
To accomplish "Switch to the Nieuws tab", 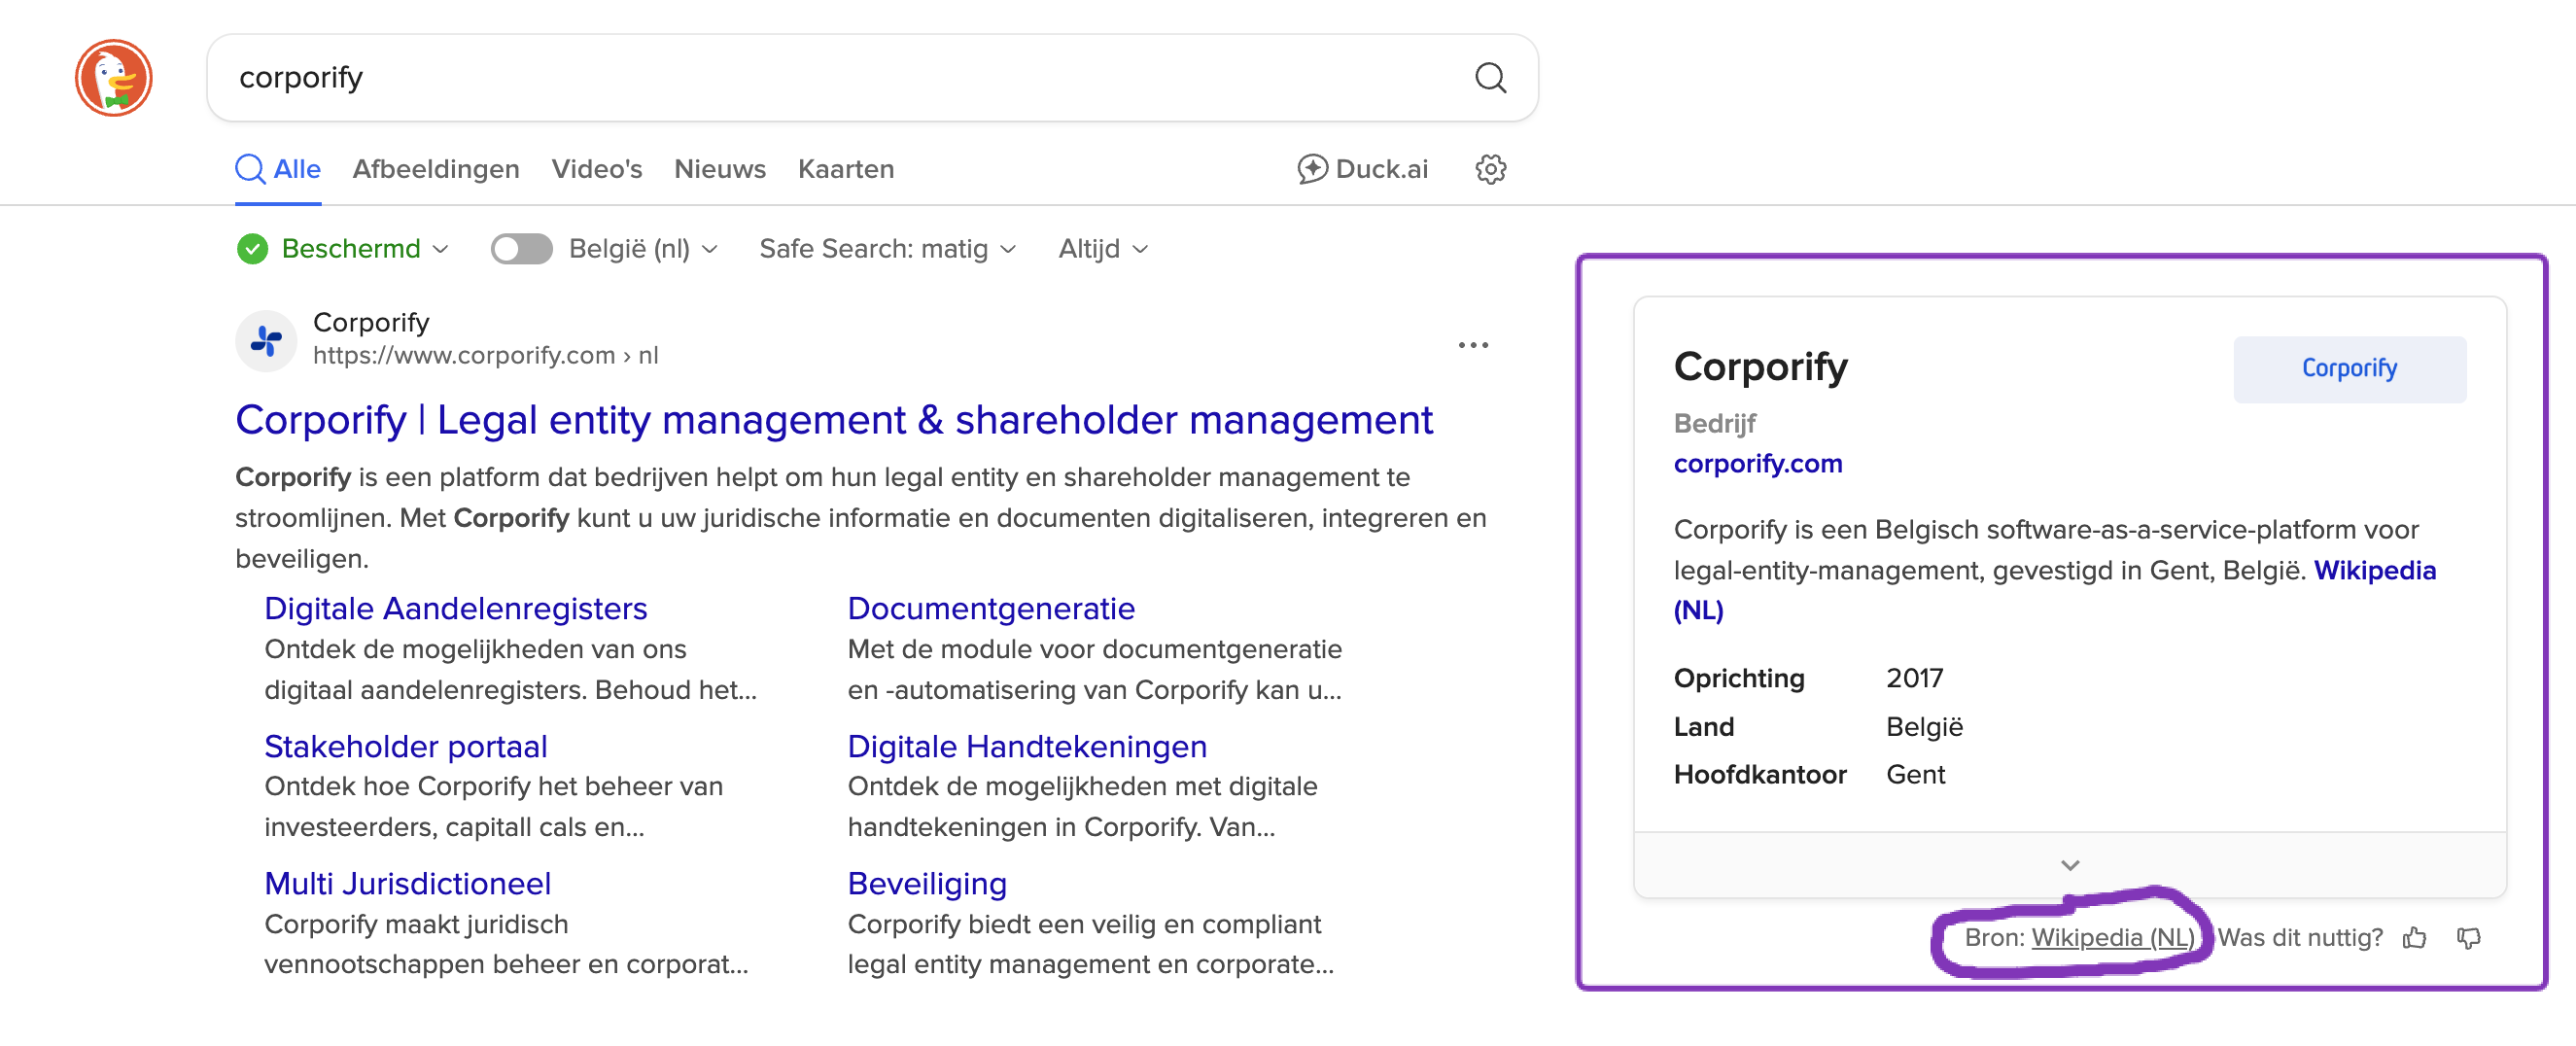I will [720, 169].
